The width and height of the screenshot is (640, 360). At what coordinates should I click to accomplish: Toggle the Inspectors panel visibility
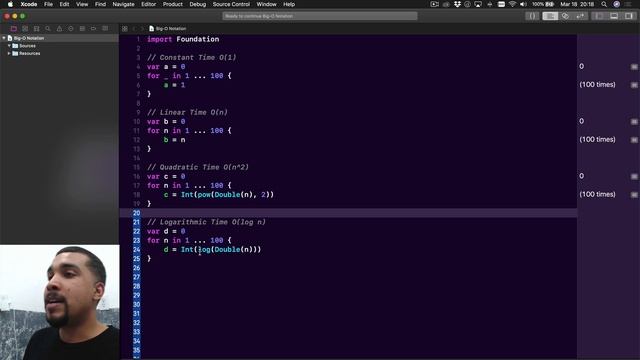(629, 16)
